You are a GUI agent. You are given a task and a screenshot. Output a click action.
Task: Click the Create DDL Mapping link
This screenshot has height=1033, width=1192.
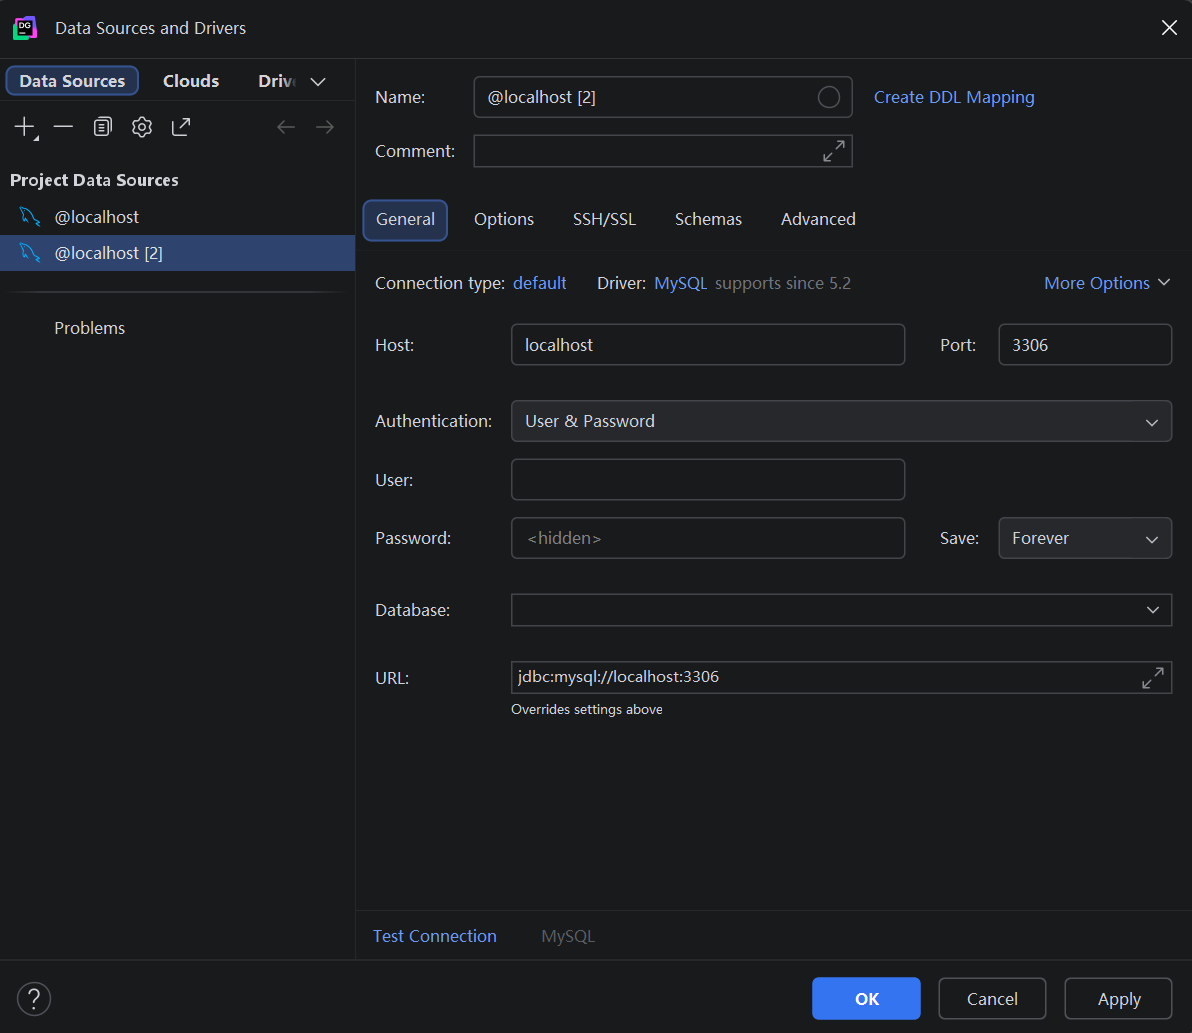coord(954,97)
